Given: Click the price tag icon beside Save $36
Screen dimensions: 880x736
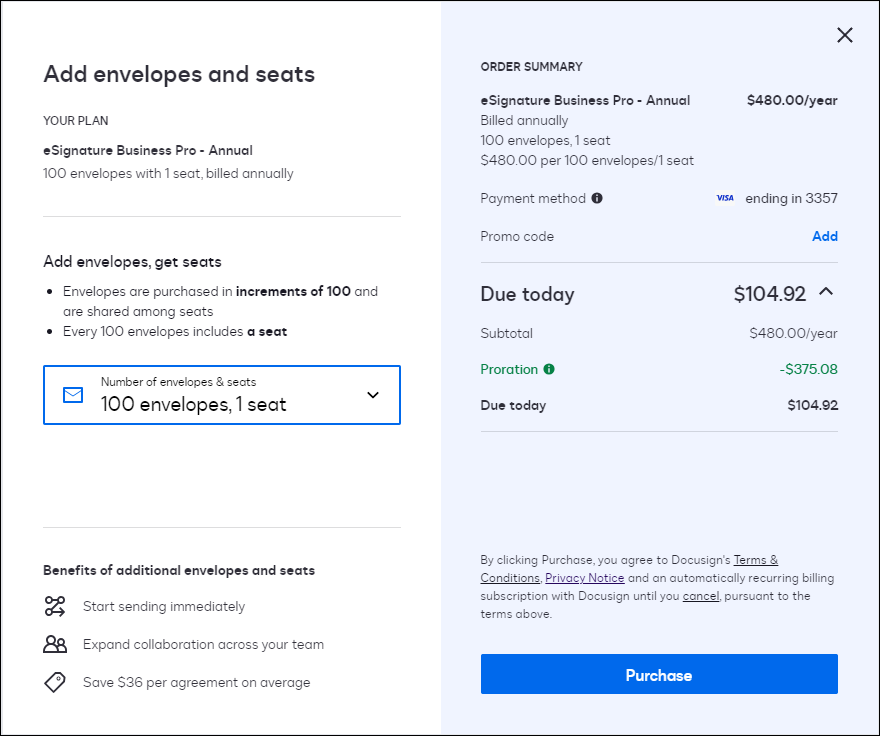Looking at the screenshot, I should (55, 682).
